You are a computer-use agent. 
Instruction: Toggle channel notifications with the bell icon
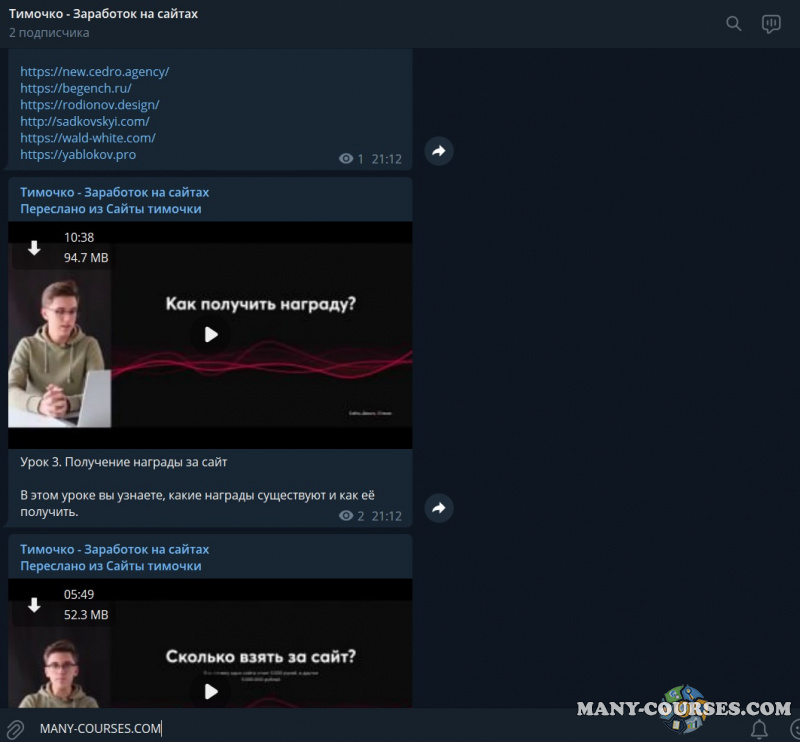[759, 729]
